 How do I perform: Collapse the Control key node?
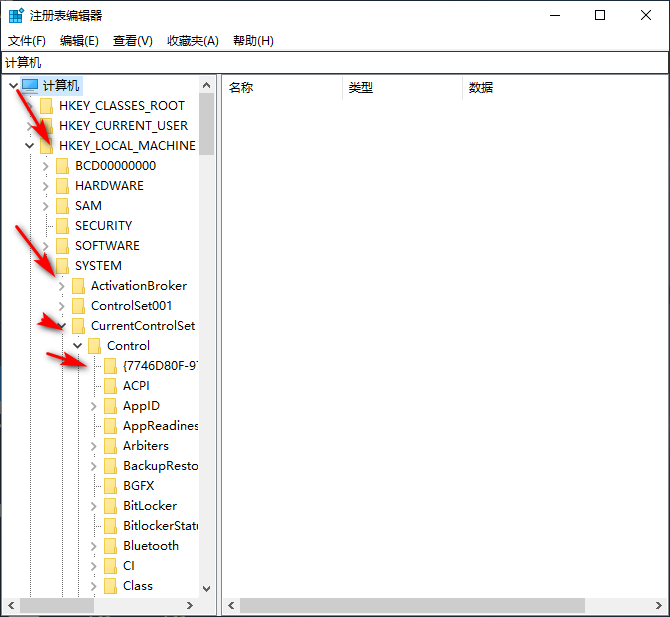78,346
